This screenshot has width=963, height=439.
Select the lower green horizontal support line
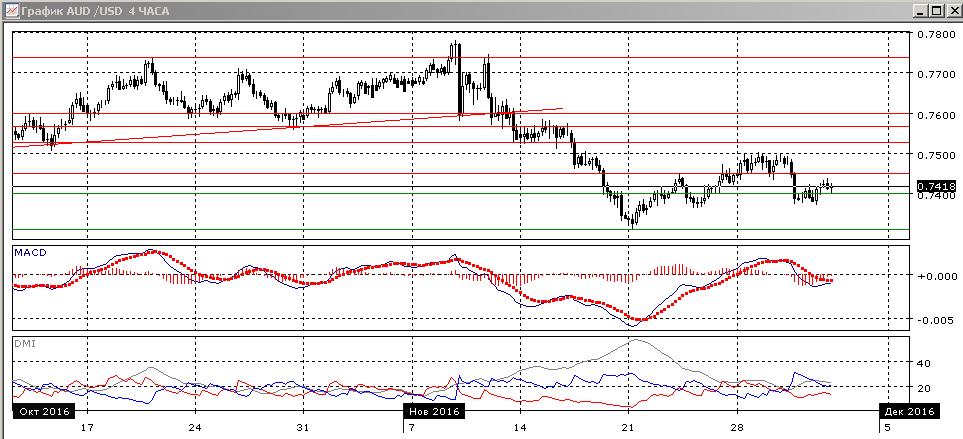[x=461, y=230]
